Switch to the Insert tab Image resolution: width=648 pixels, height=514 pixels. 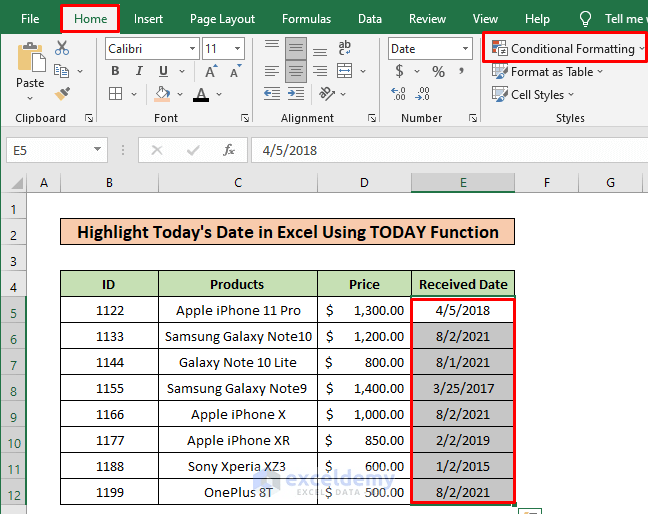pos(148,19)
